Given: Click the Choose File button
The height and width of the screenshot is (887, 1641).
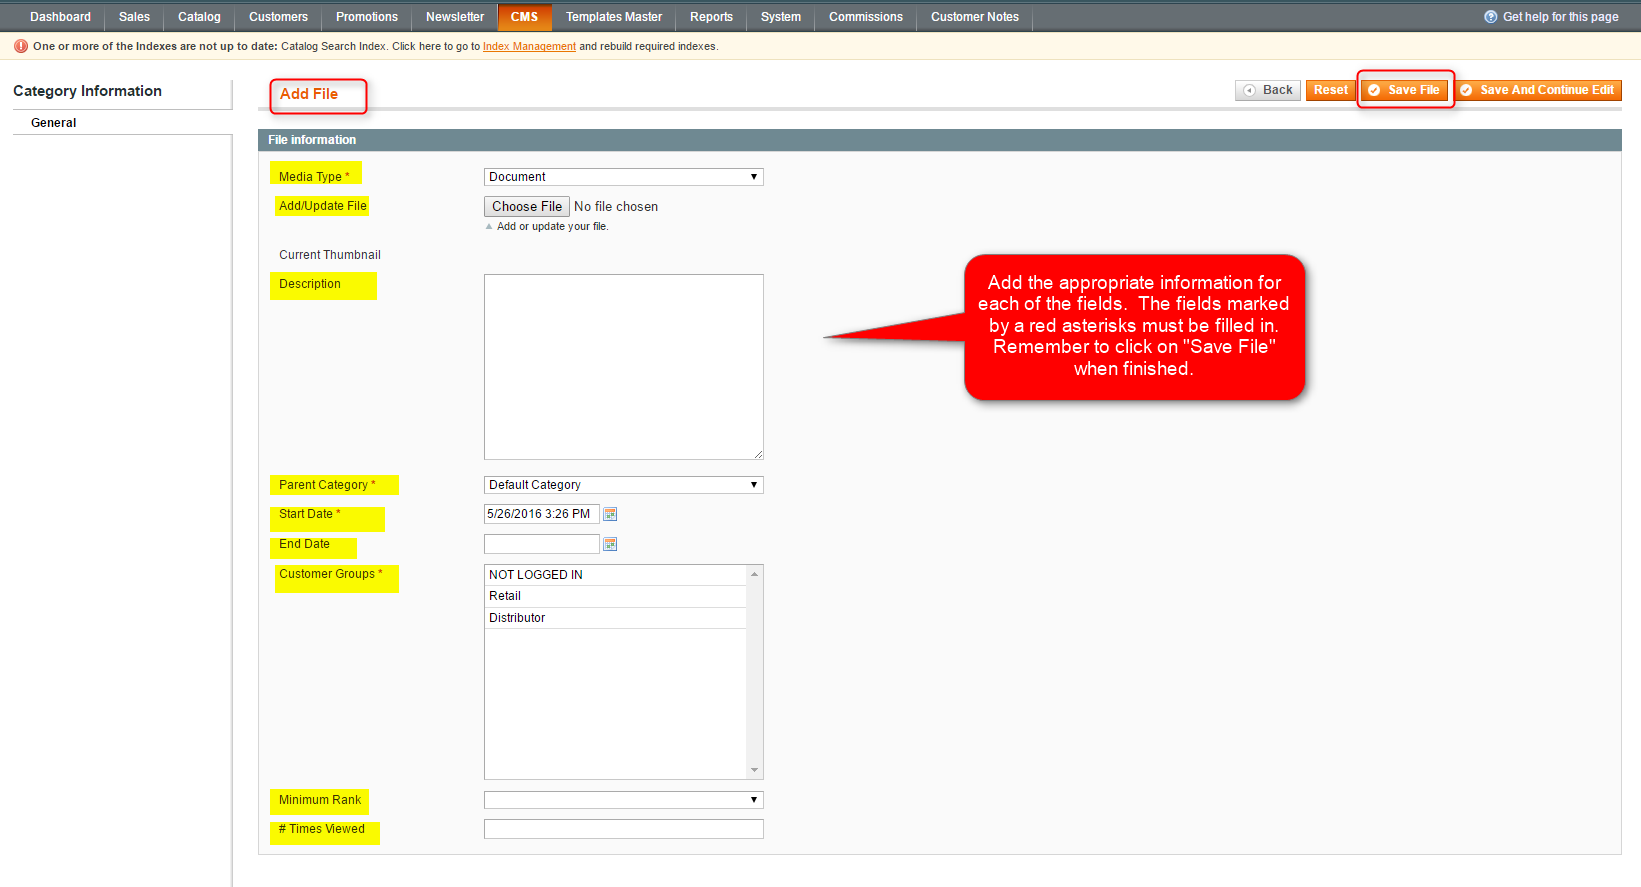Looking at the screenshot, I should (x=527, y=206).
